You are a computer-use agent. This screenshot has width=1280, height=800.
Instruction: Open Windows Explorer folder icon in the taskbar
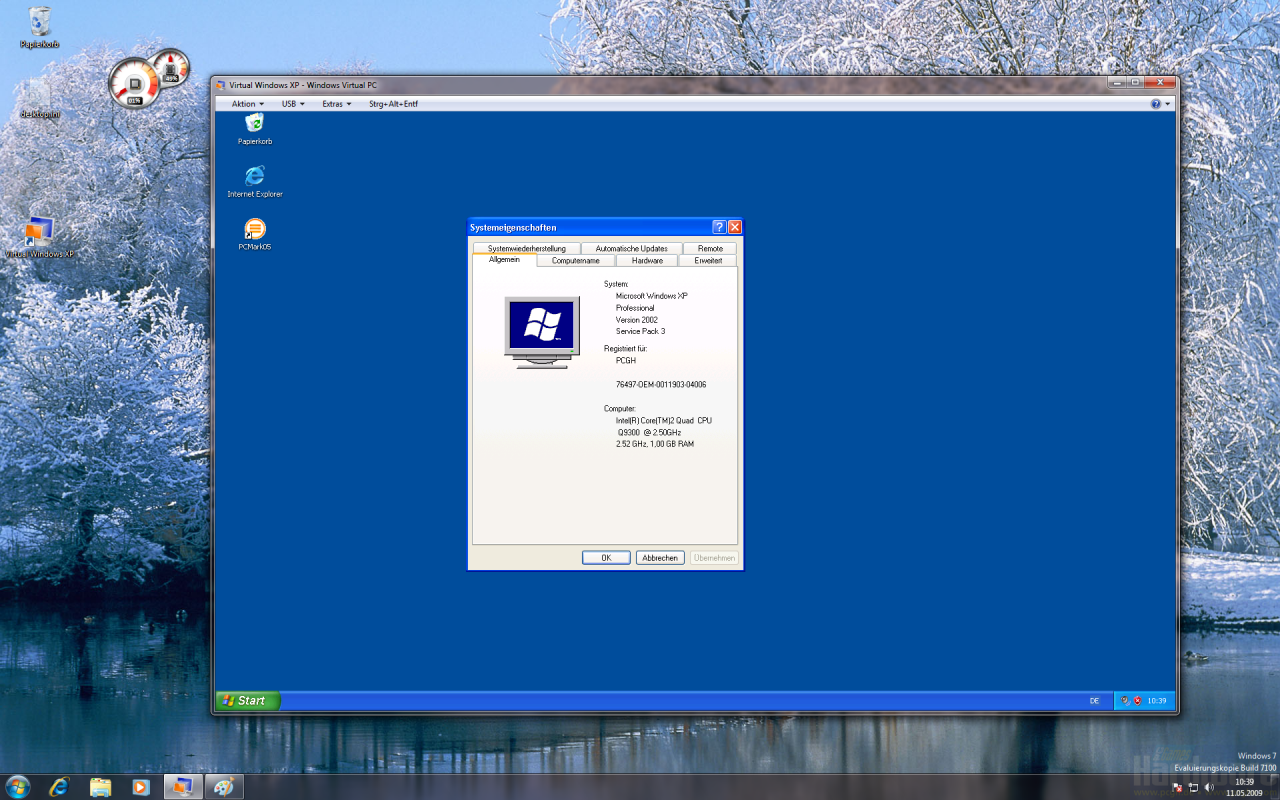(100, 787)
